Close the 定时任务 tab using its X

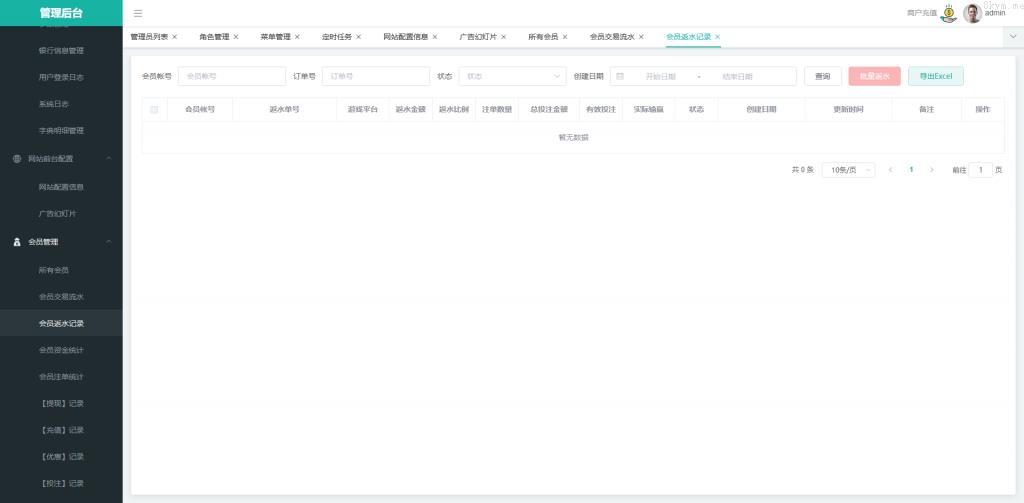pyautogui.click(x=359, y=37)
